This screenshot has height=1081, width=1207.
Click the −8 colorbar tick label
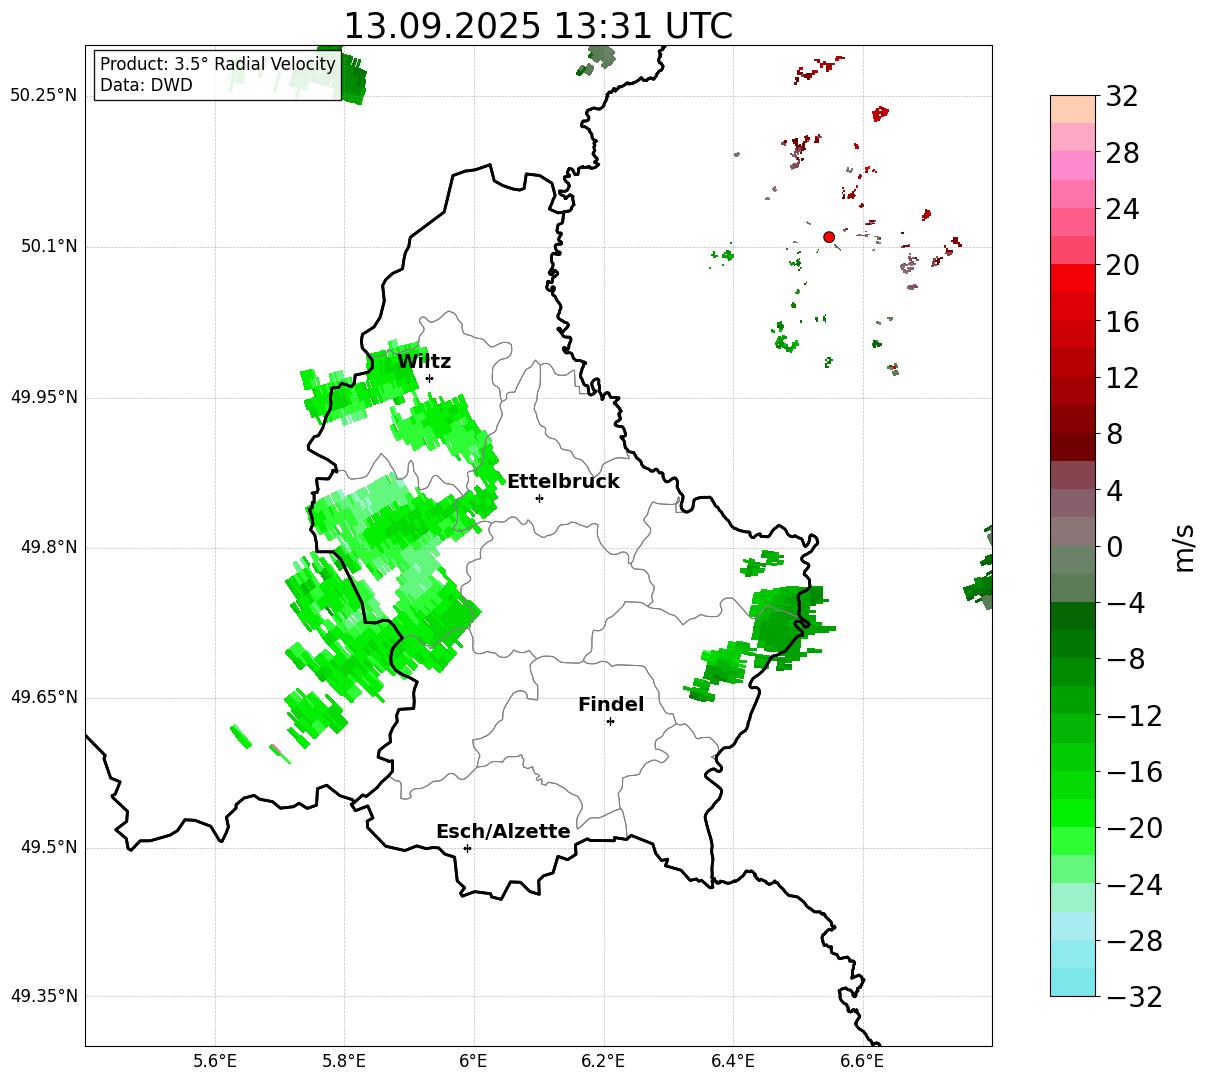tap(1125, 660)
